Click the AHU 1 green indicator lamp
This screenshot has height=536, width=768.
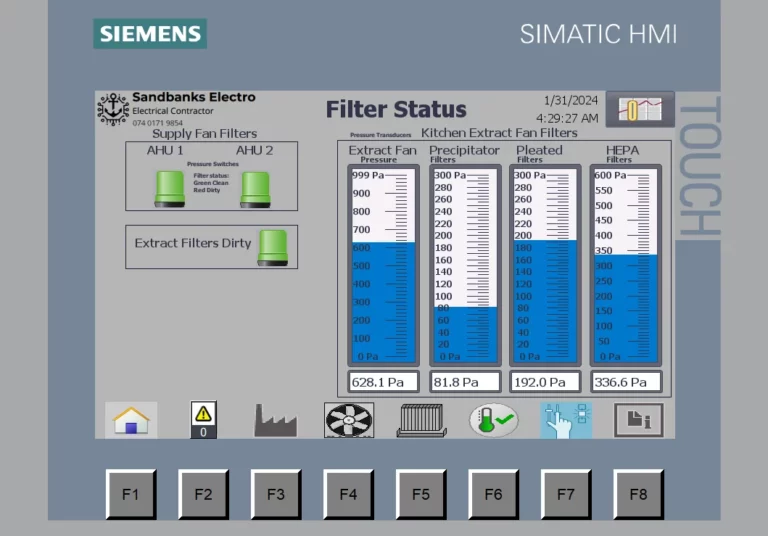(x=170, y=189)
